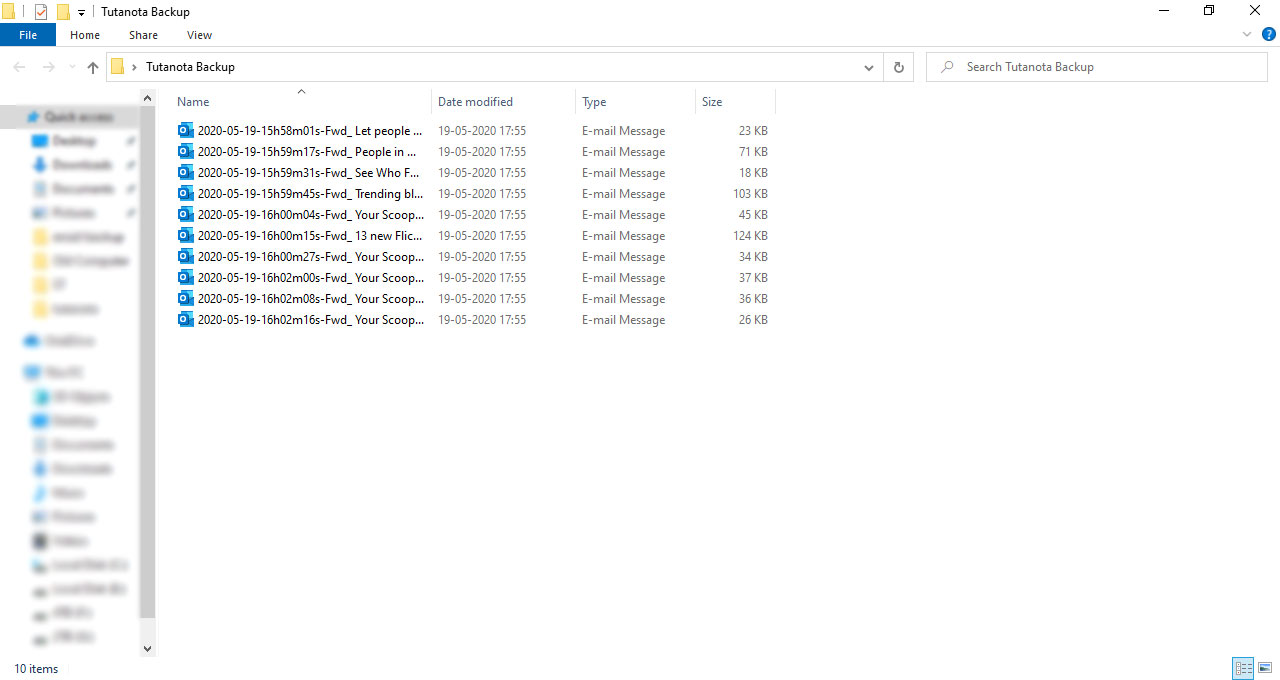Click date 19-05-2020 17:55 of 71 KB file
This screenshot has height=680, width=1280.
tap(482, 152)
